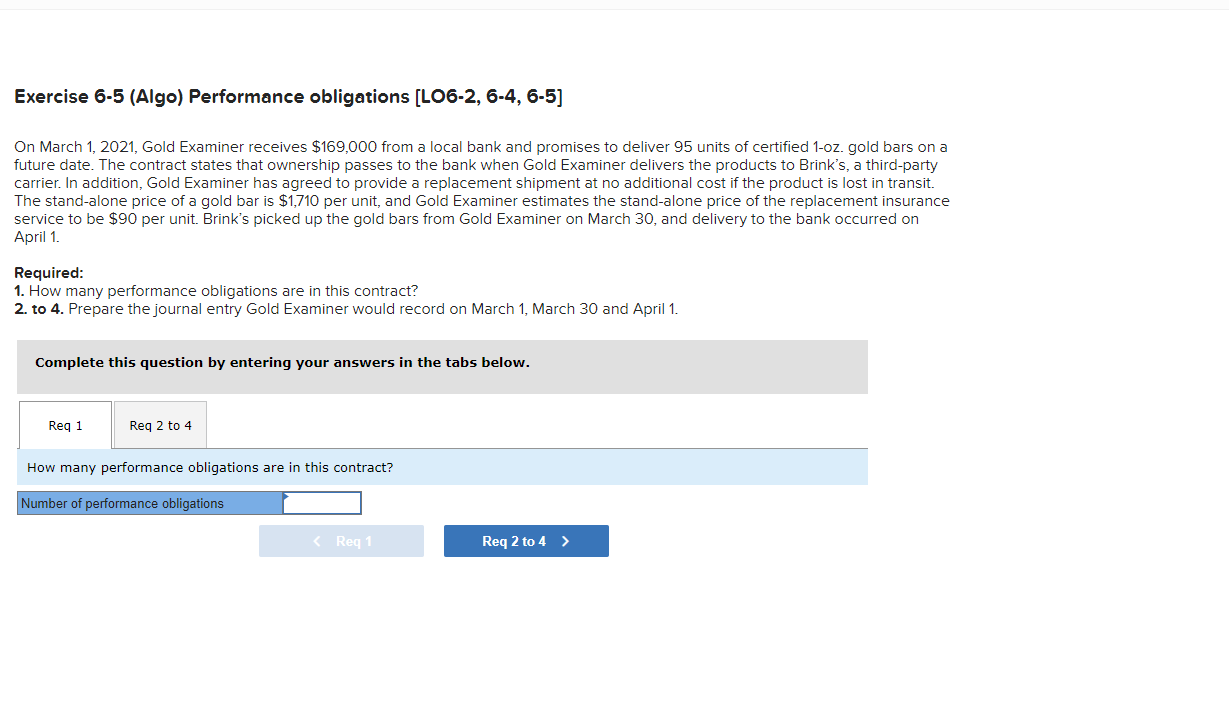Click the grayed-out Req 1 navigation button
Image resolution: width=1229 pixels, height=702 pixels.
[341, 541]
